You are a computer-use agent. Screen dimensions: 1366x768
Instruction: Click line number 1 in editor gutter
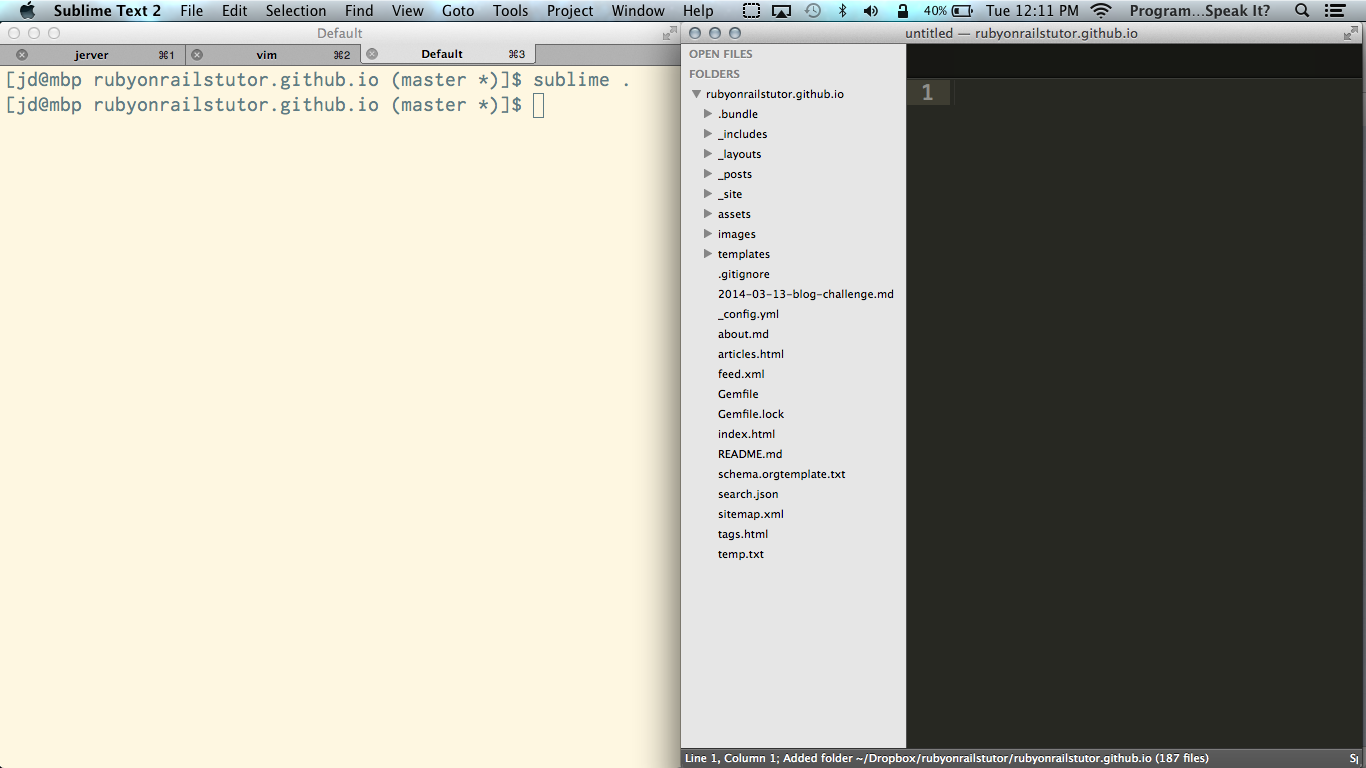tap(927, 93)
